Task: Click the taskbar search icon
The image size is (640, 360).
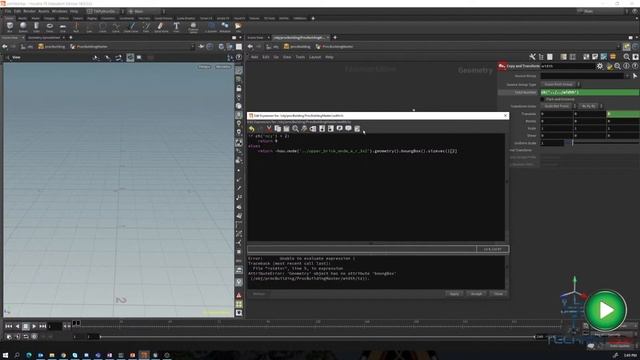Action: coord(17,355)
